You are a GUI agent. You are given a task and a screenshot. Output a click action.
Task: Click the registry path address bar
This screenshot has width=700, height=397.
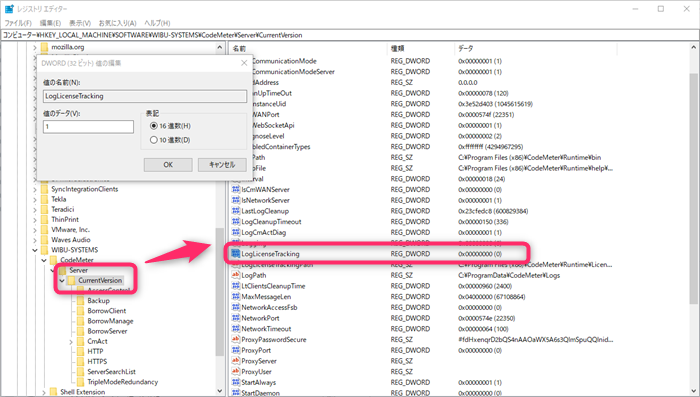[x=350, y=35]
